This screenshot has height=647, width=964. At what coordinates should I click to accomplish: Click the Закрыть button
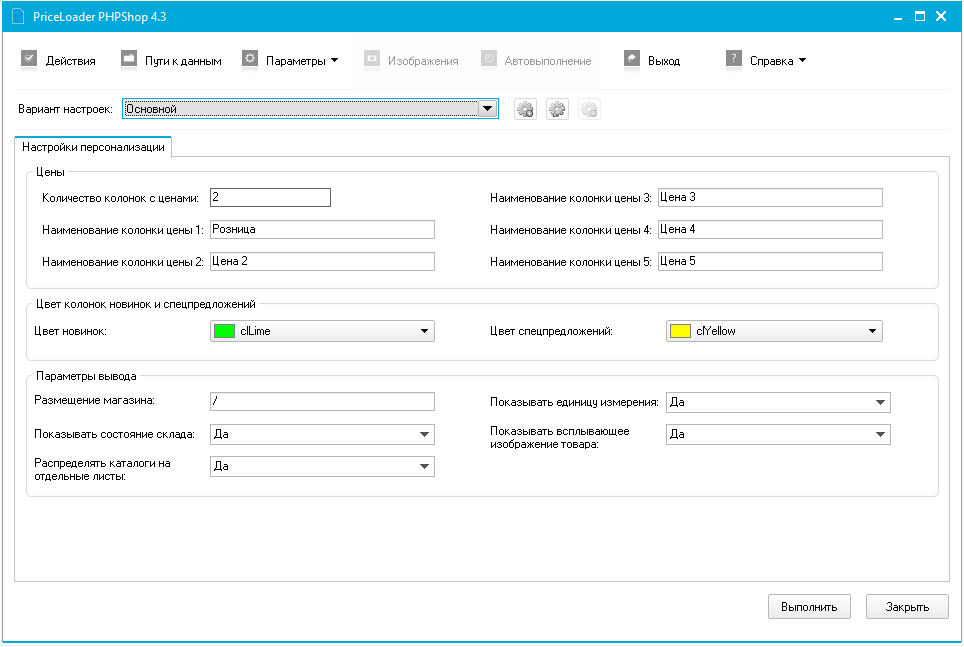907,606
